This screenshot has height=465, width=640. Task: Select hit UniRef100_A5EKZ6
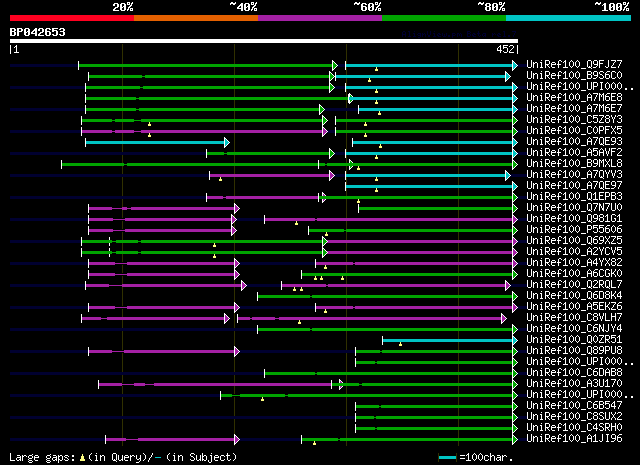click(574, 307)
